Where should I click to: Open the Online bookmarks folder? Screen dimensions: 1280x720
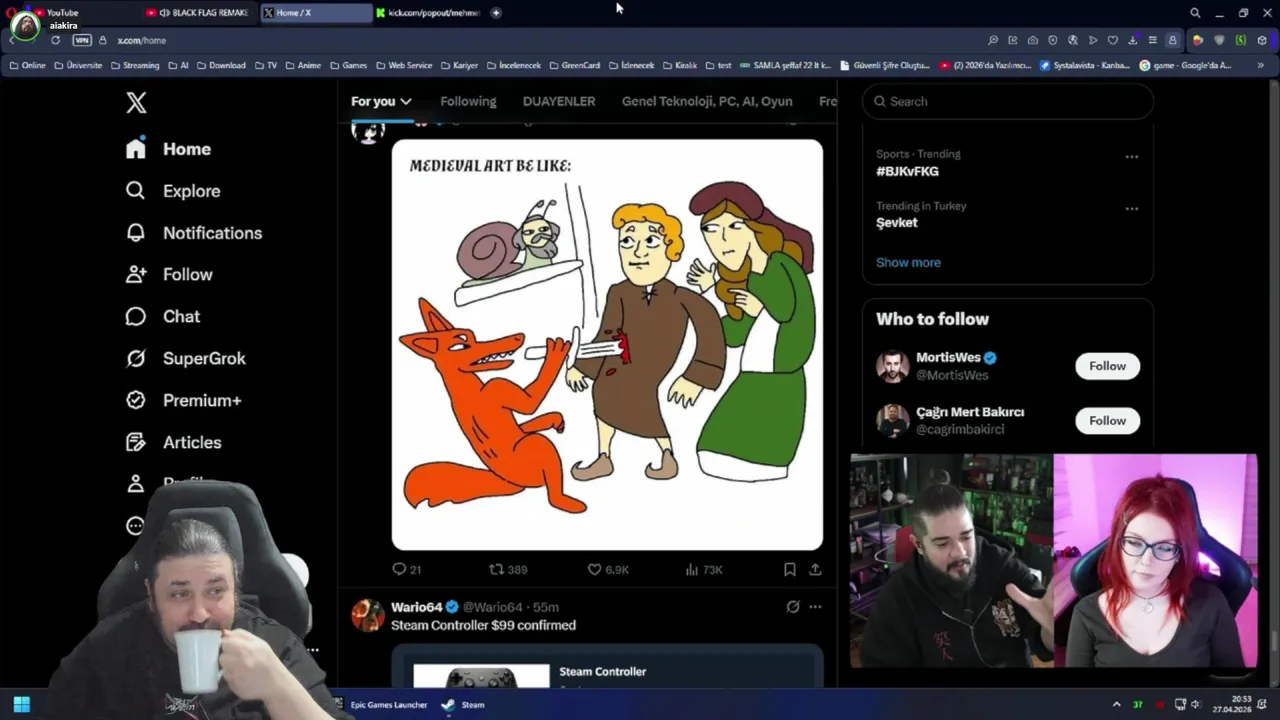pos(28,65)
